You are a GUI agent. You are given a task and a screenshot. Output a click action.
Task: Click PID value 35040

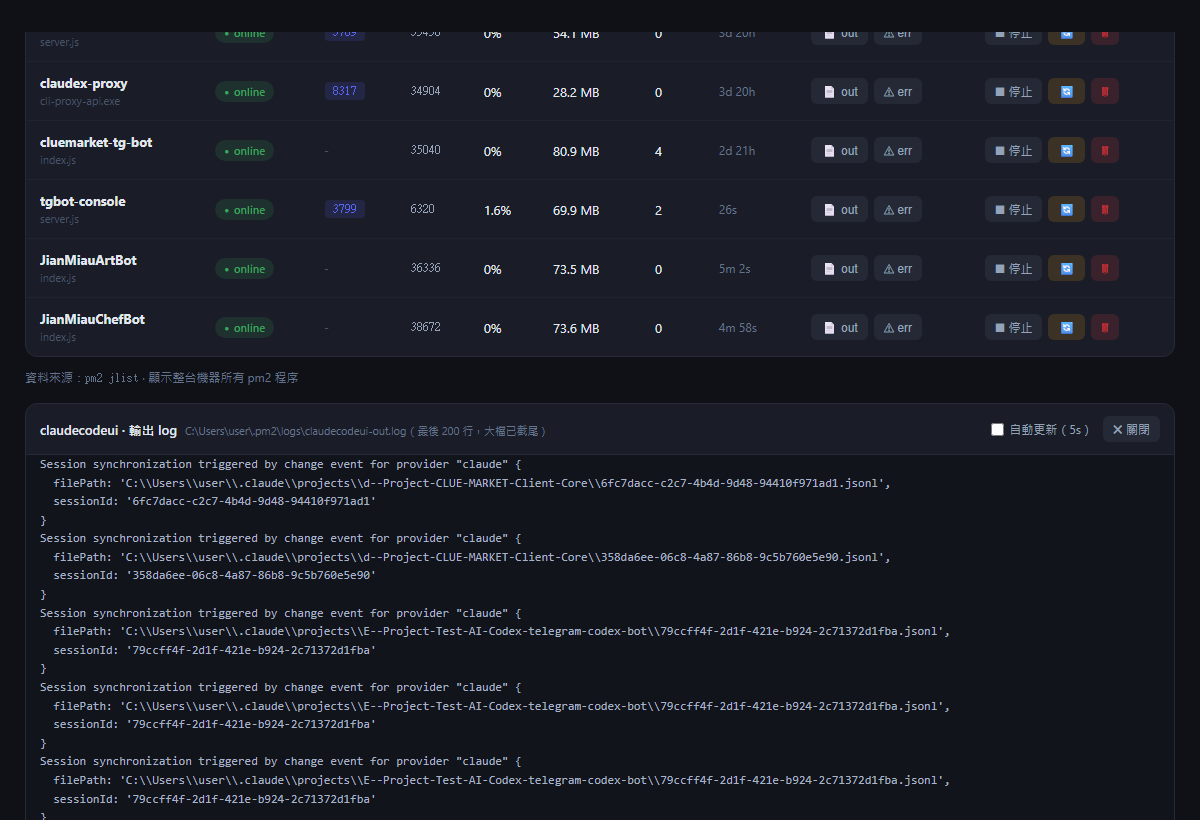[x=425, y=150]
